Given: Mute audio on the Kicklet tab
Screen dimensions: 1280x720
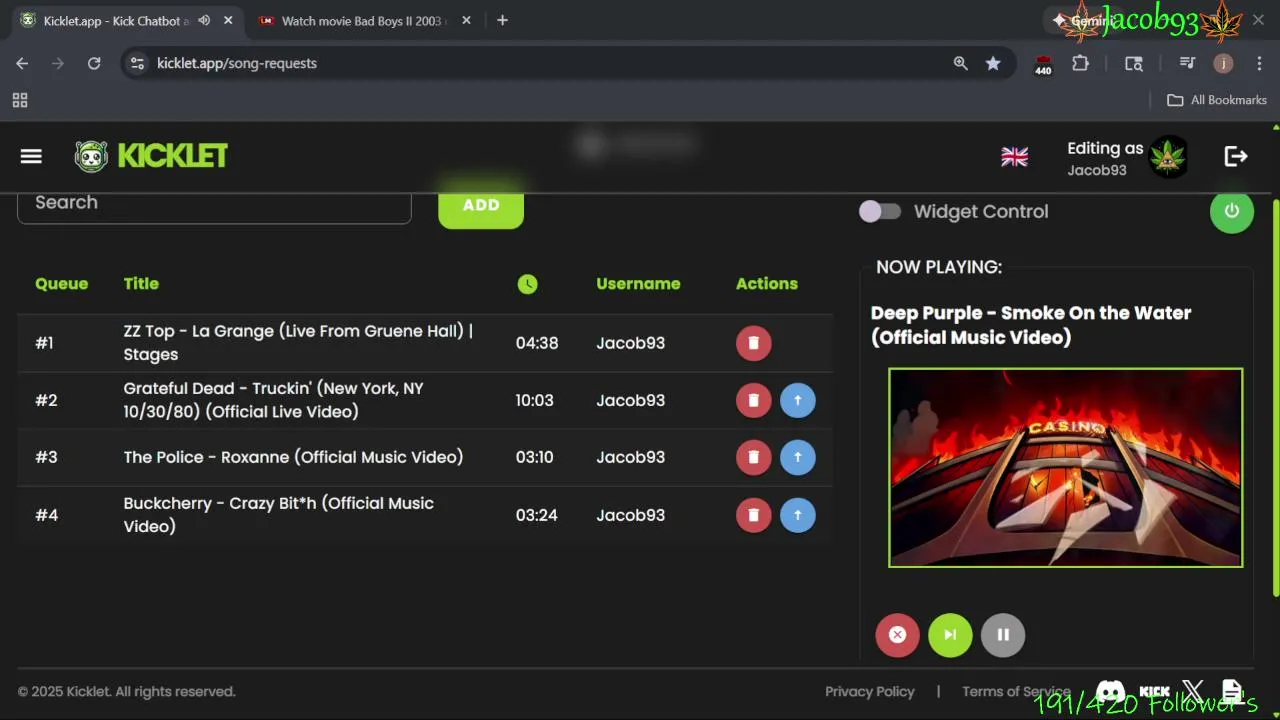Looking at the screenshot, I should point(204,20).
